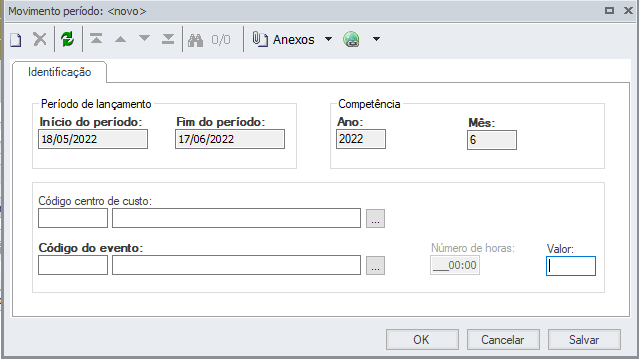Go to previous record up arrow
Image resolution: width=639 pixels, height=360 pixels.
click(120, 39)
